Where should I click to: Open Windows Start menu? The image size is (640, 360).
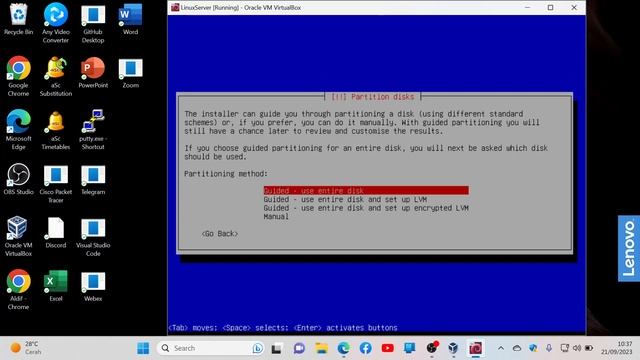(143, 348)
